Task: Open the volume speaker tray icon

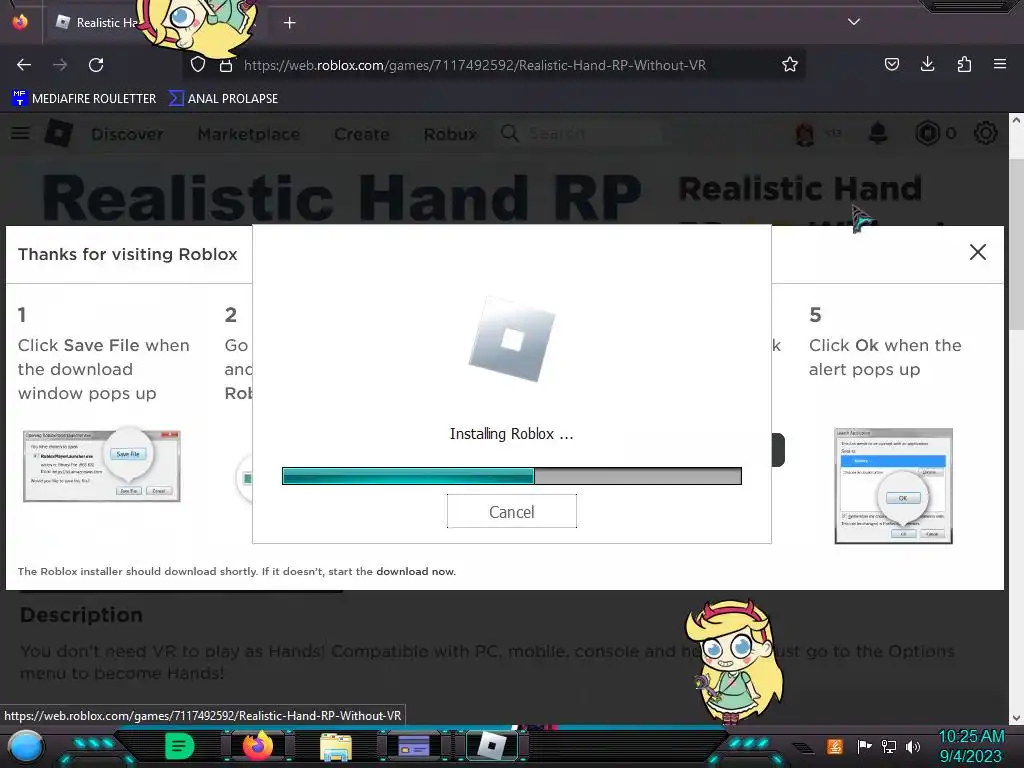Action: 913,746
